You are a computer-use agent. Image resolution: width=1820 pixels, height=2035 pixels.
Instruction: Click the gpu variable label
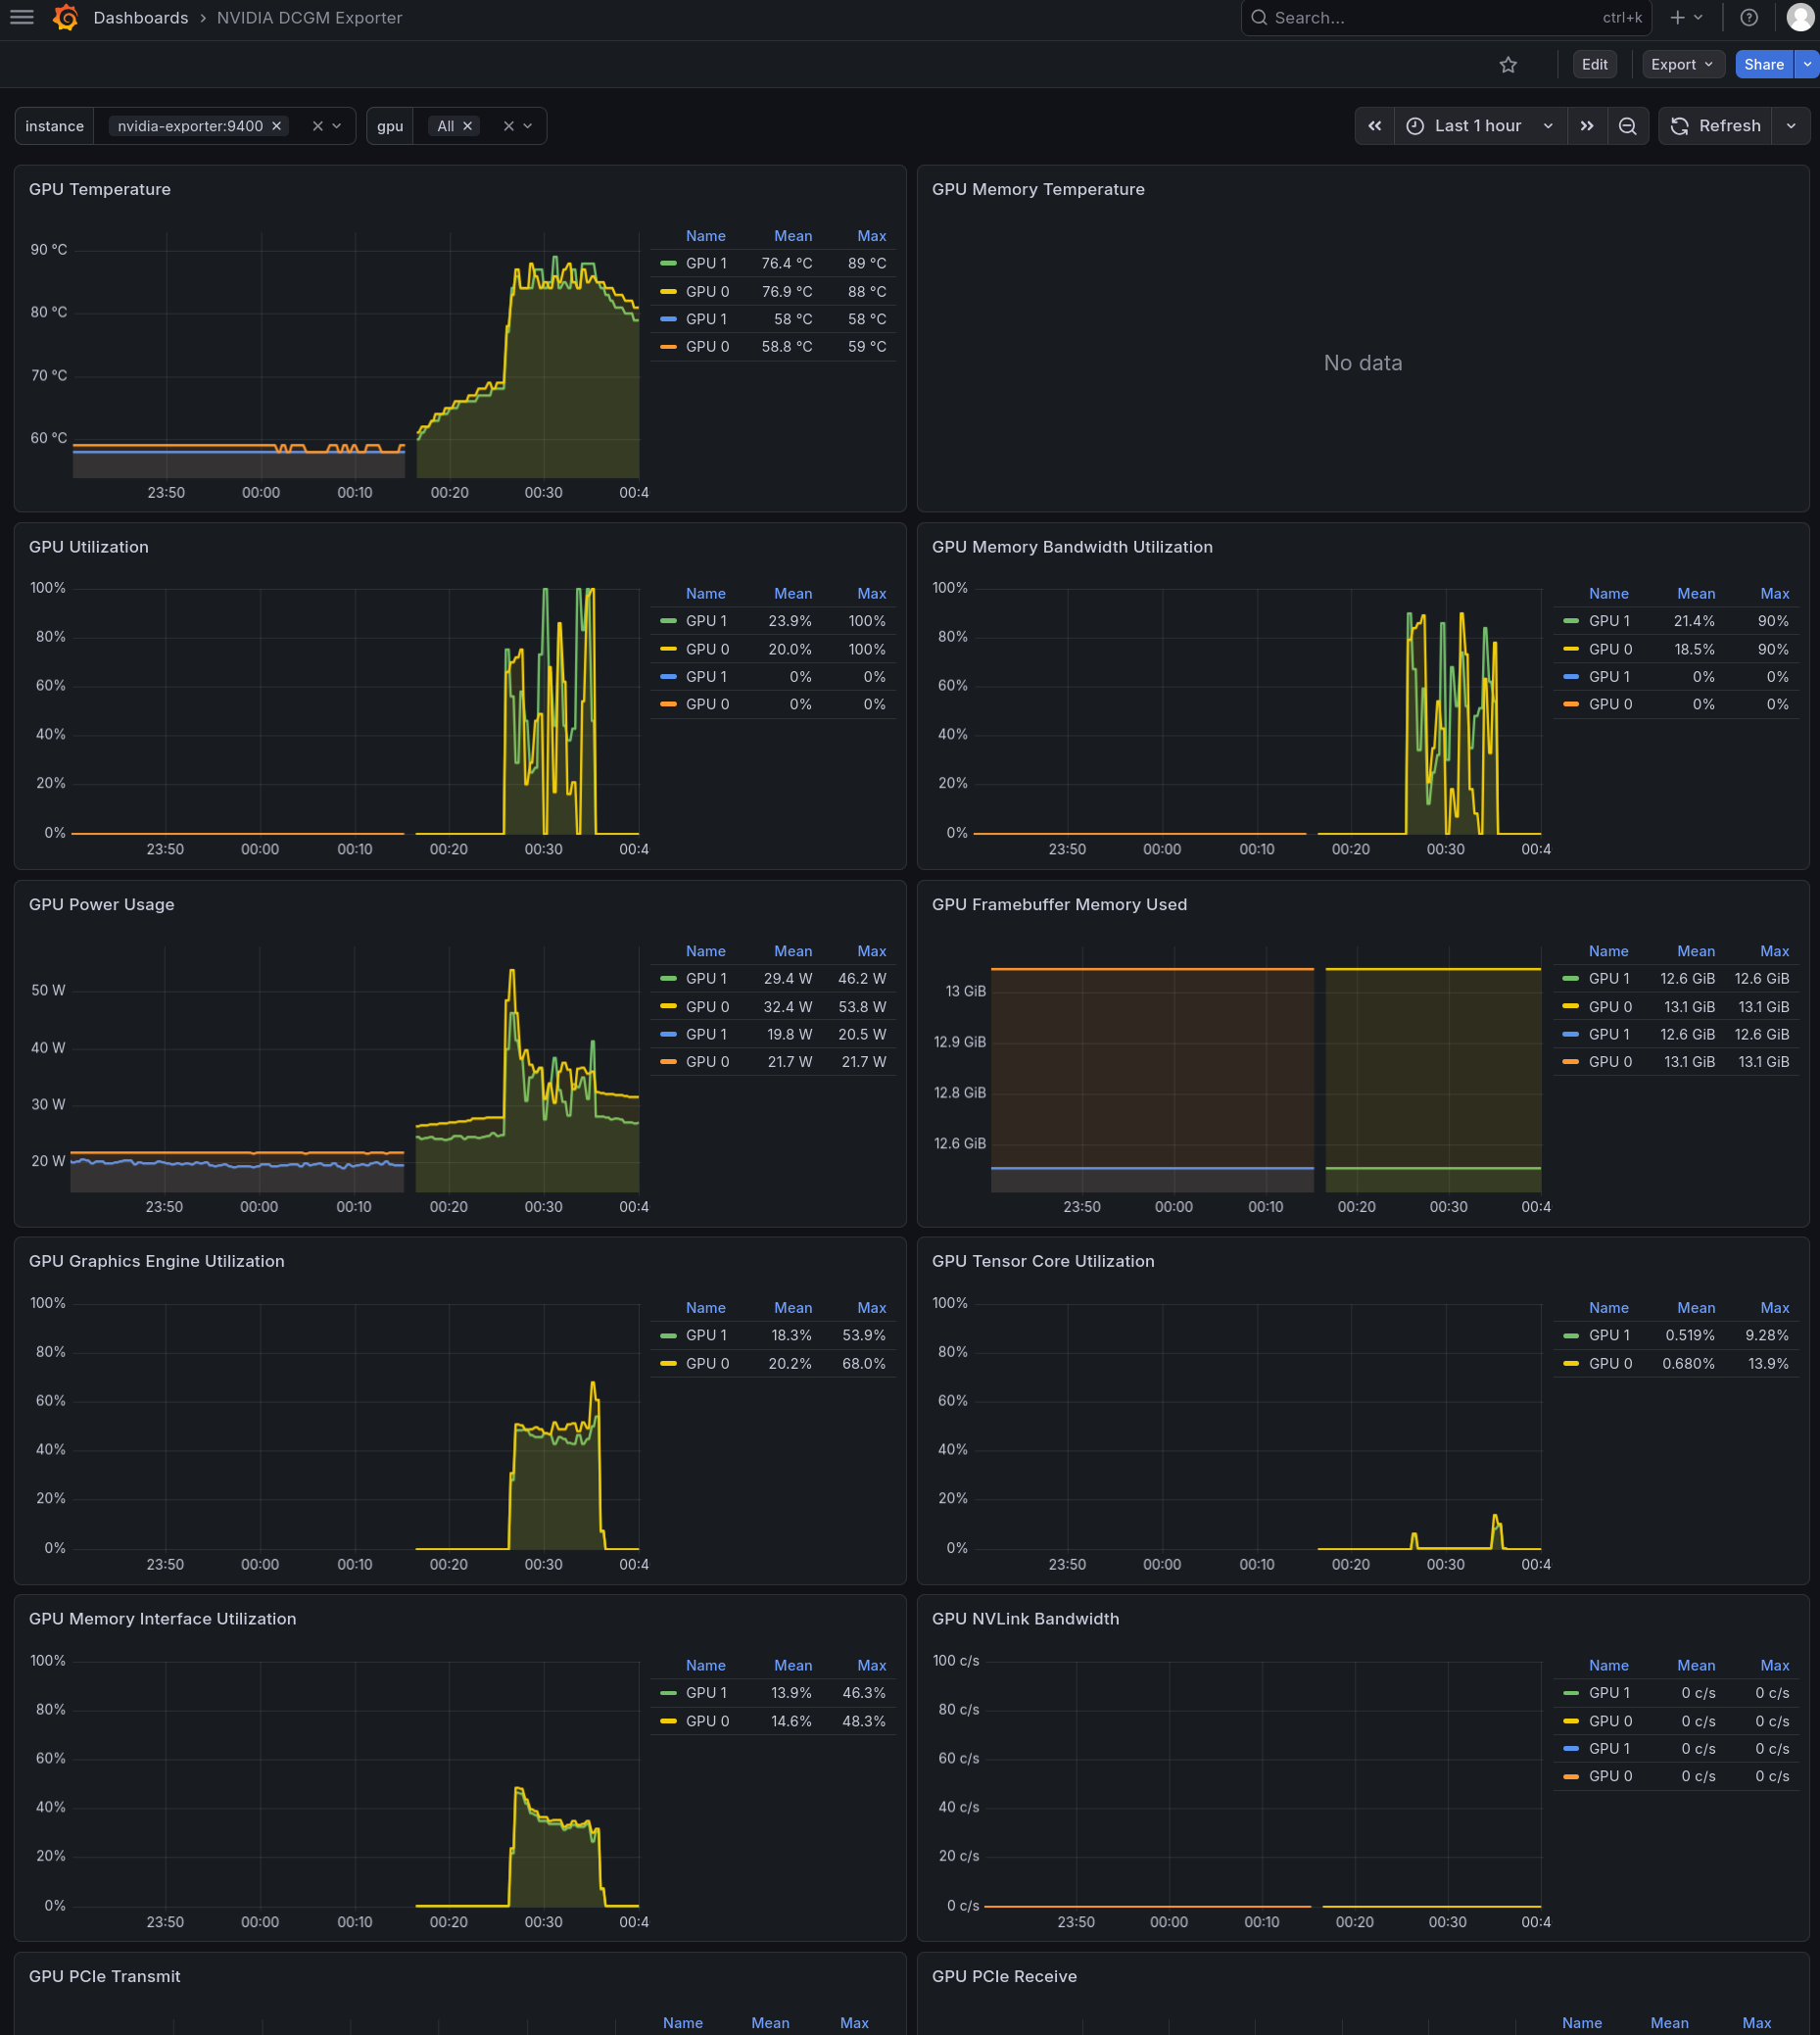click(x=390, y=126)
